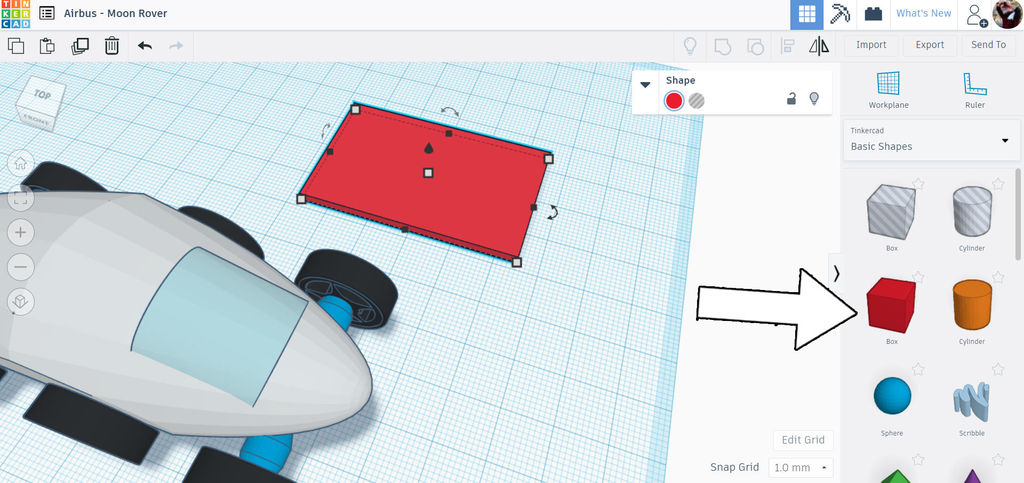The image size is (1024, 483).
Task: Click the Paste tool in toolbar
Action: pyautogui.click(x=47, y=46)
